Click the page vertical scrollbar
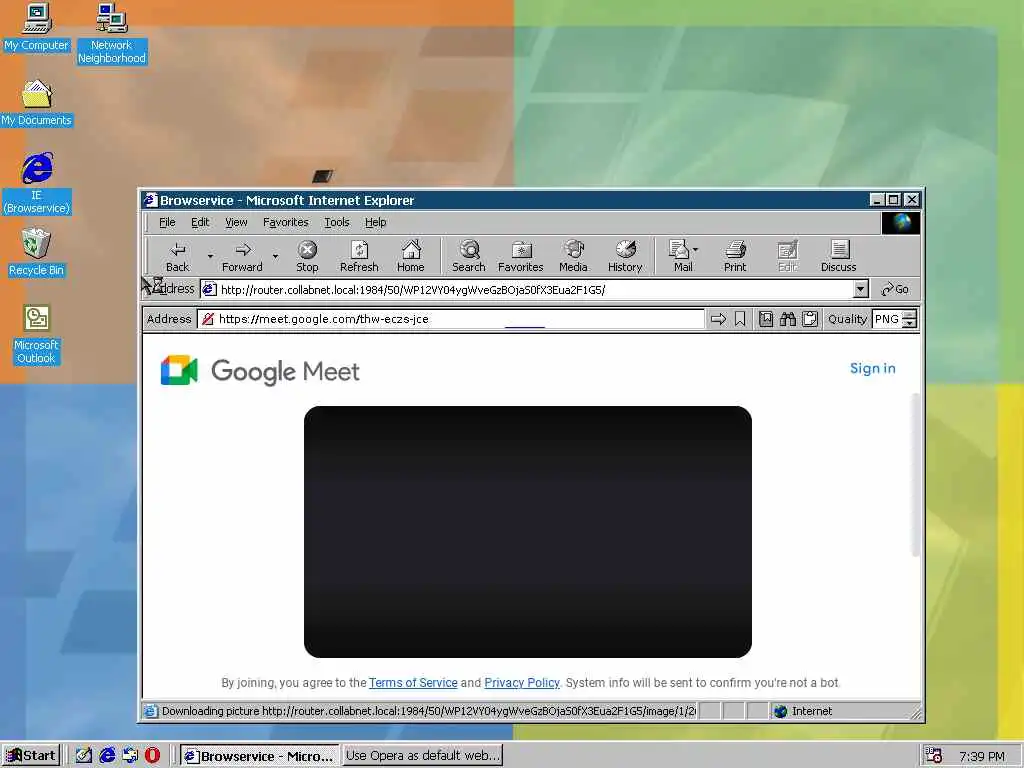1024x768 pixels. (x=916, y=475)
